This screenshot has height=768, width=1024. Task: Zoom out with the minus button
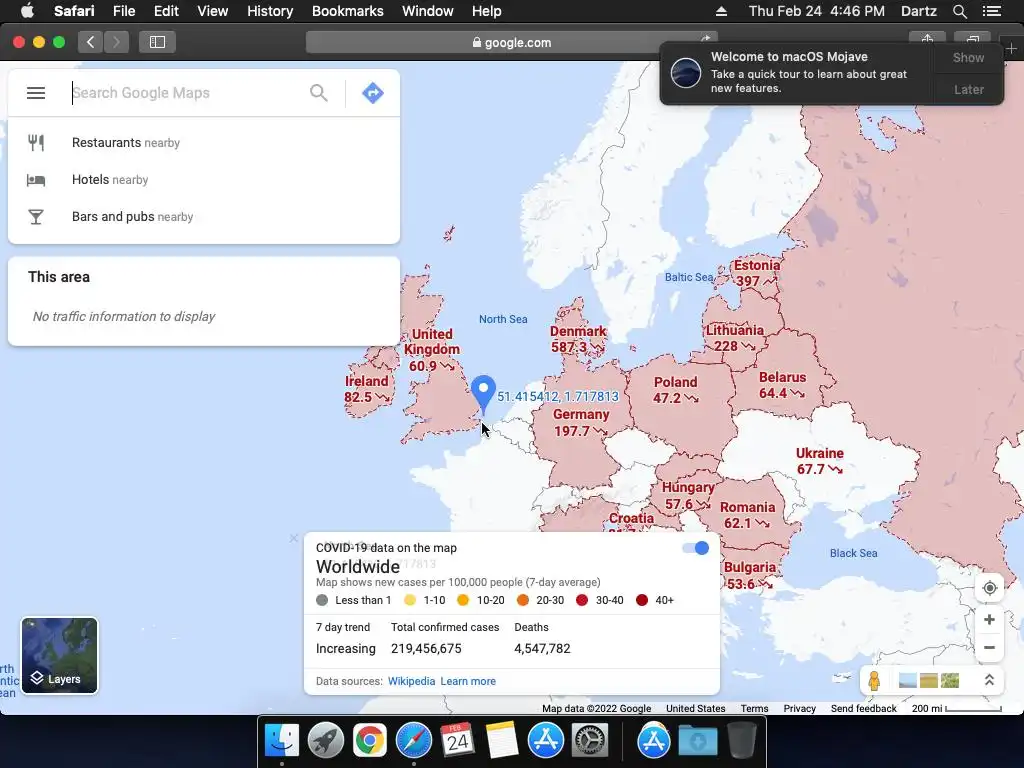pyautogui.click(x=989, y=648)
